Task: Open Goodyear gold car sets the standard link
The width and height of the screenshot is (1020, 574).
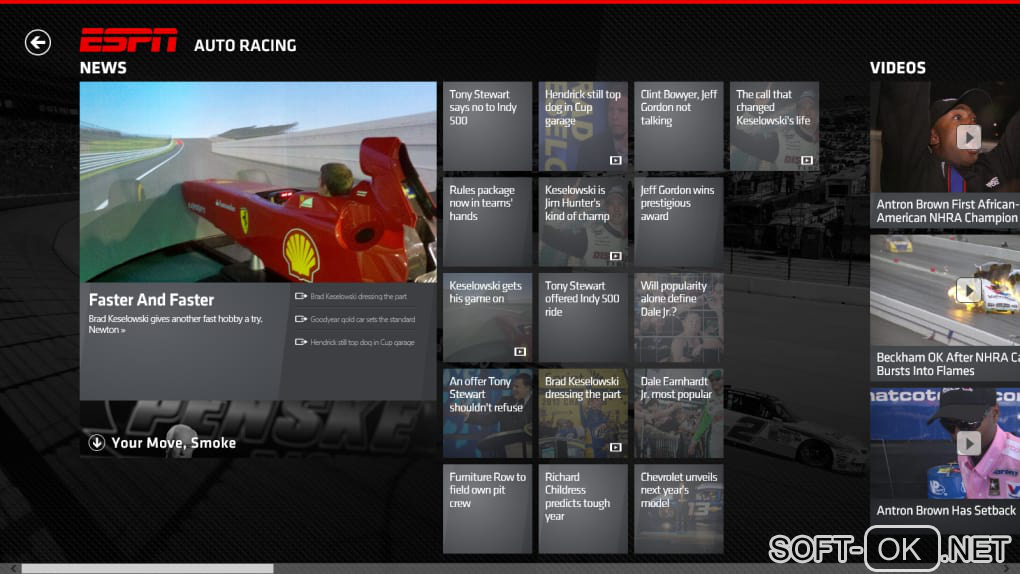Action: click(x=361, y=320)
